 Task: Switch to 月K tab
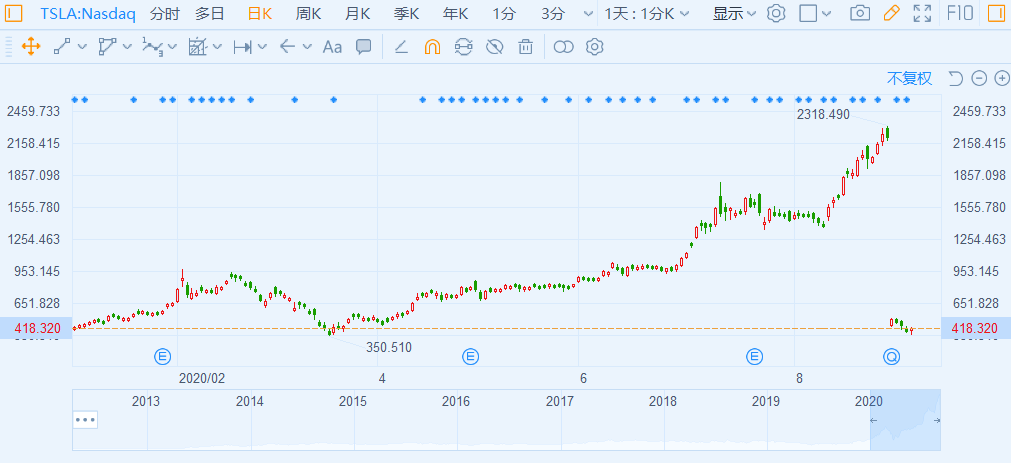pyautogui.click(x=357, y=14)
